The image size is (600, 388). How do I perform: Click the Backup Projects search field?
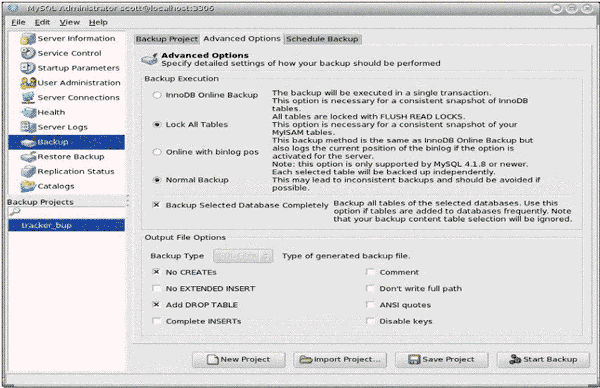pos(67,212)
